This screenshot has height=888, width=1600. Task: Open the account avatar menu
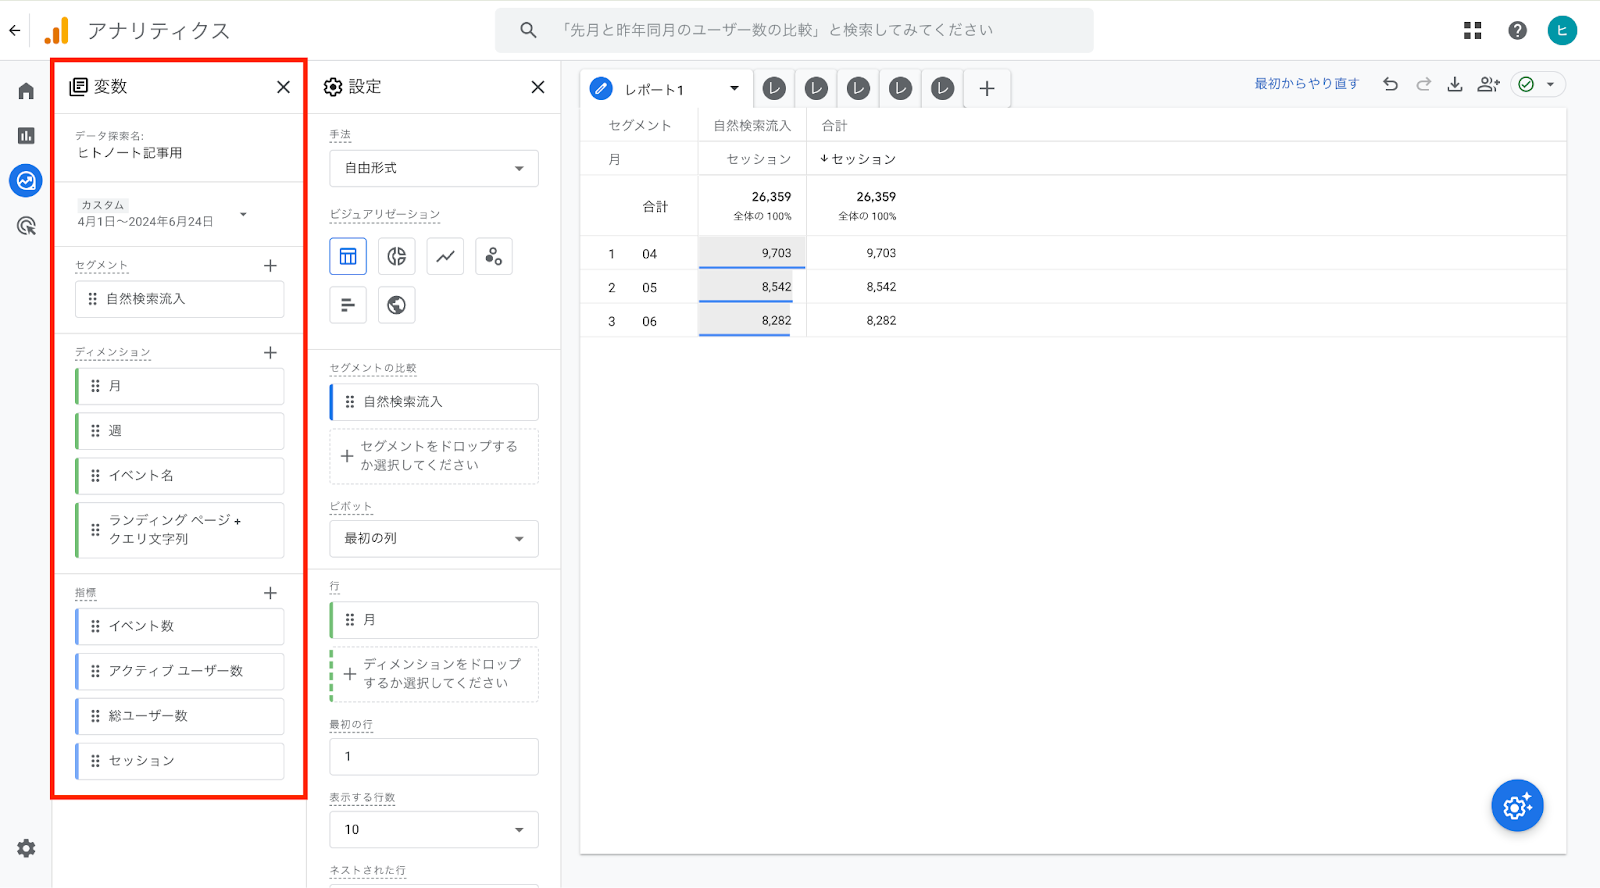(x=1562, y=30)
